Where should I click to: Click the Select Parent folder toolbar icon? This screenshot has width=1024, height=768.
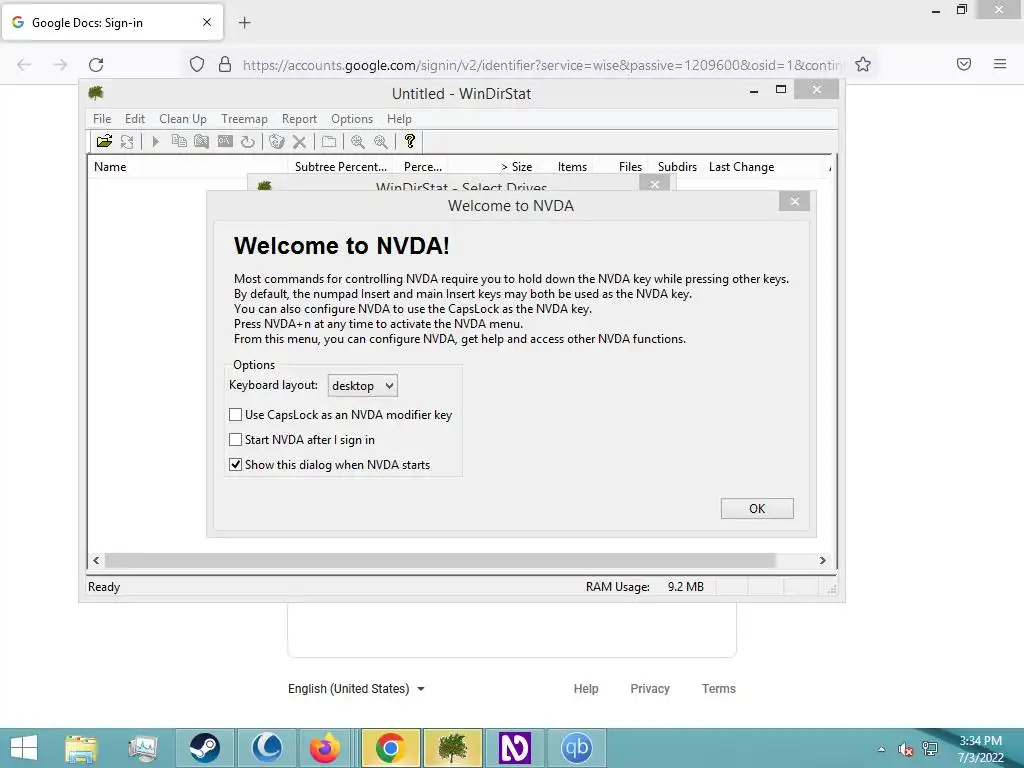[329, 141]
